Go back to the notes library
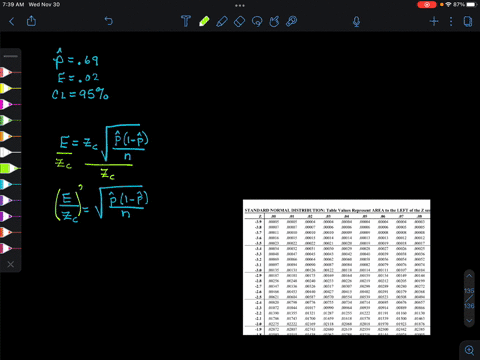The width and height of the screenshot is (480, 360). coord(12,22)
